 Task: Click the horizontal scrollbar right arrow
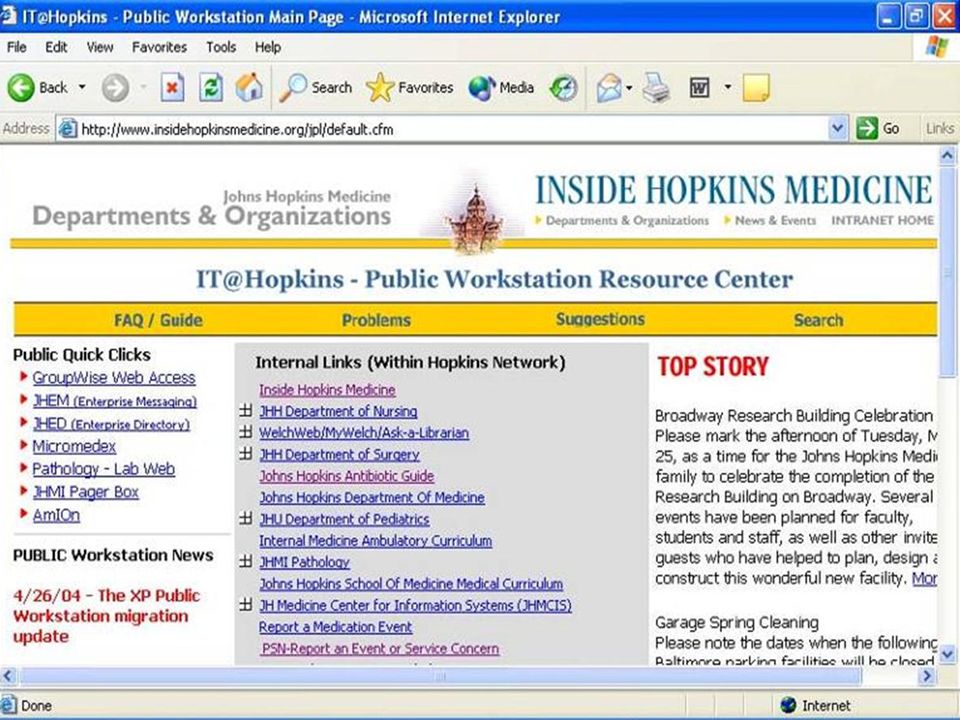tap(927, 676)
